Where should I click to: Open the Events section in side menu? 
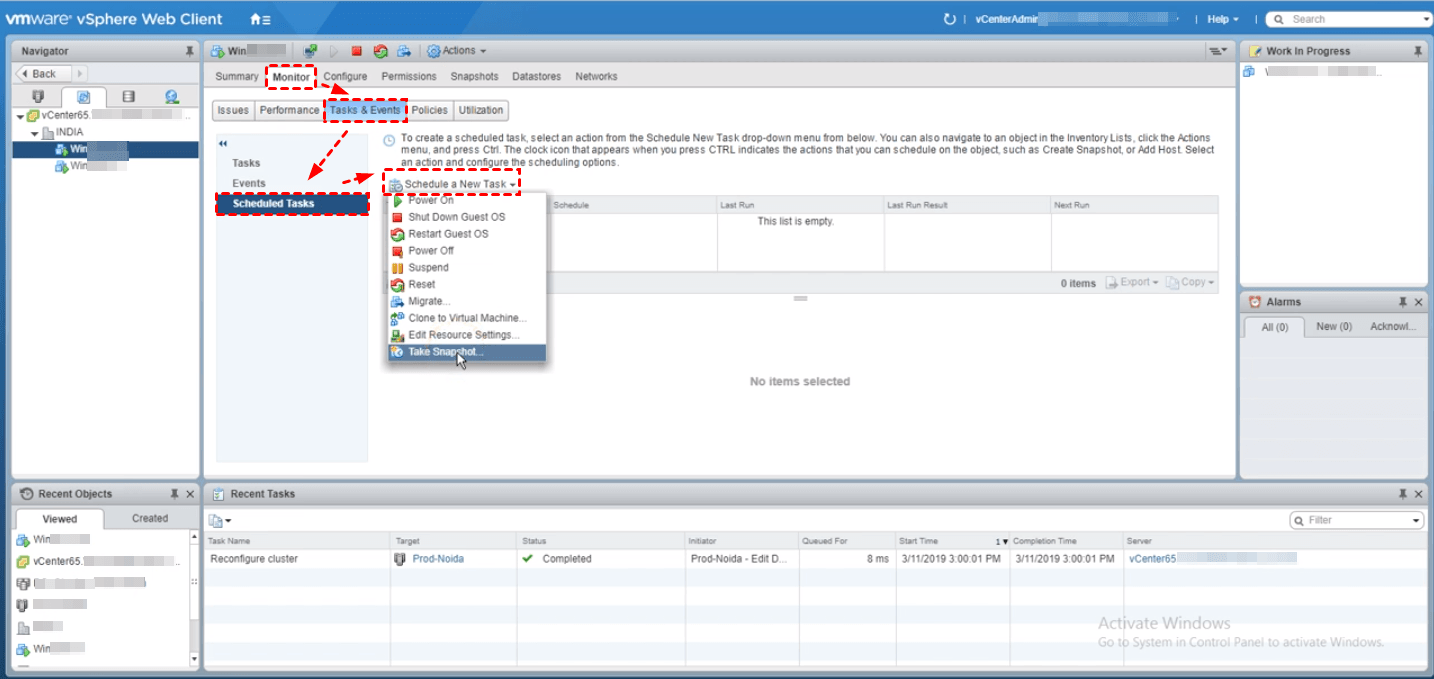click(x=249, y=183)
